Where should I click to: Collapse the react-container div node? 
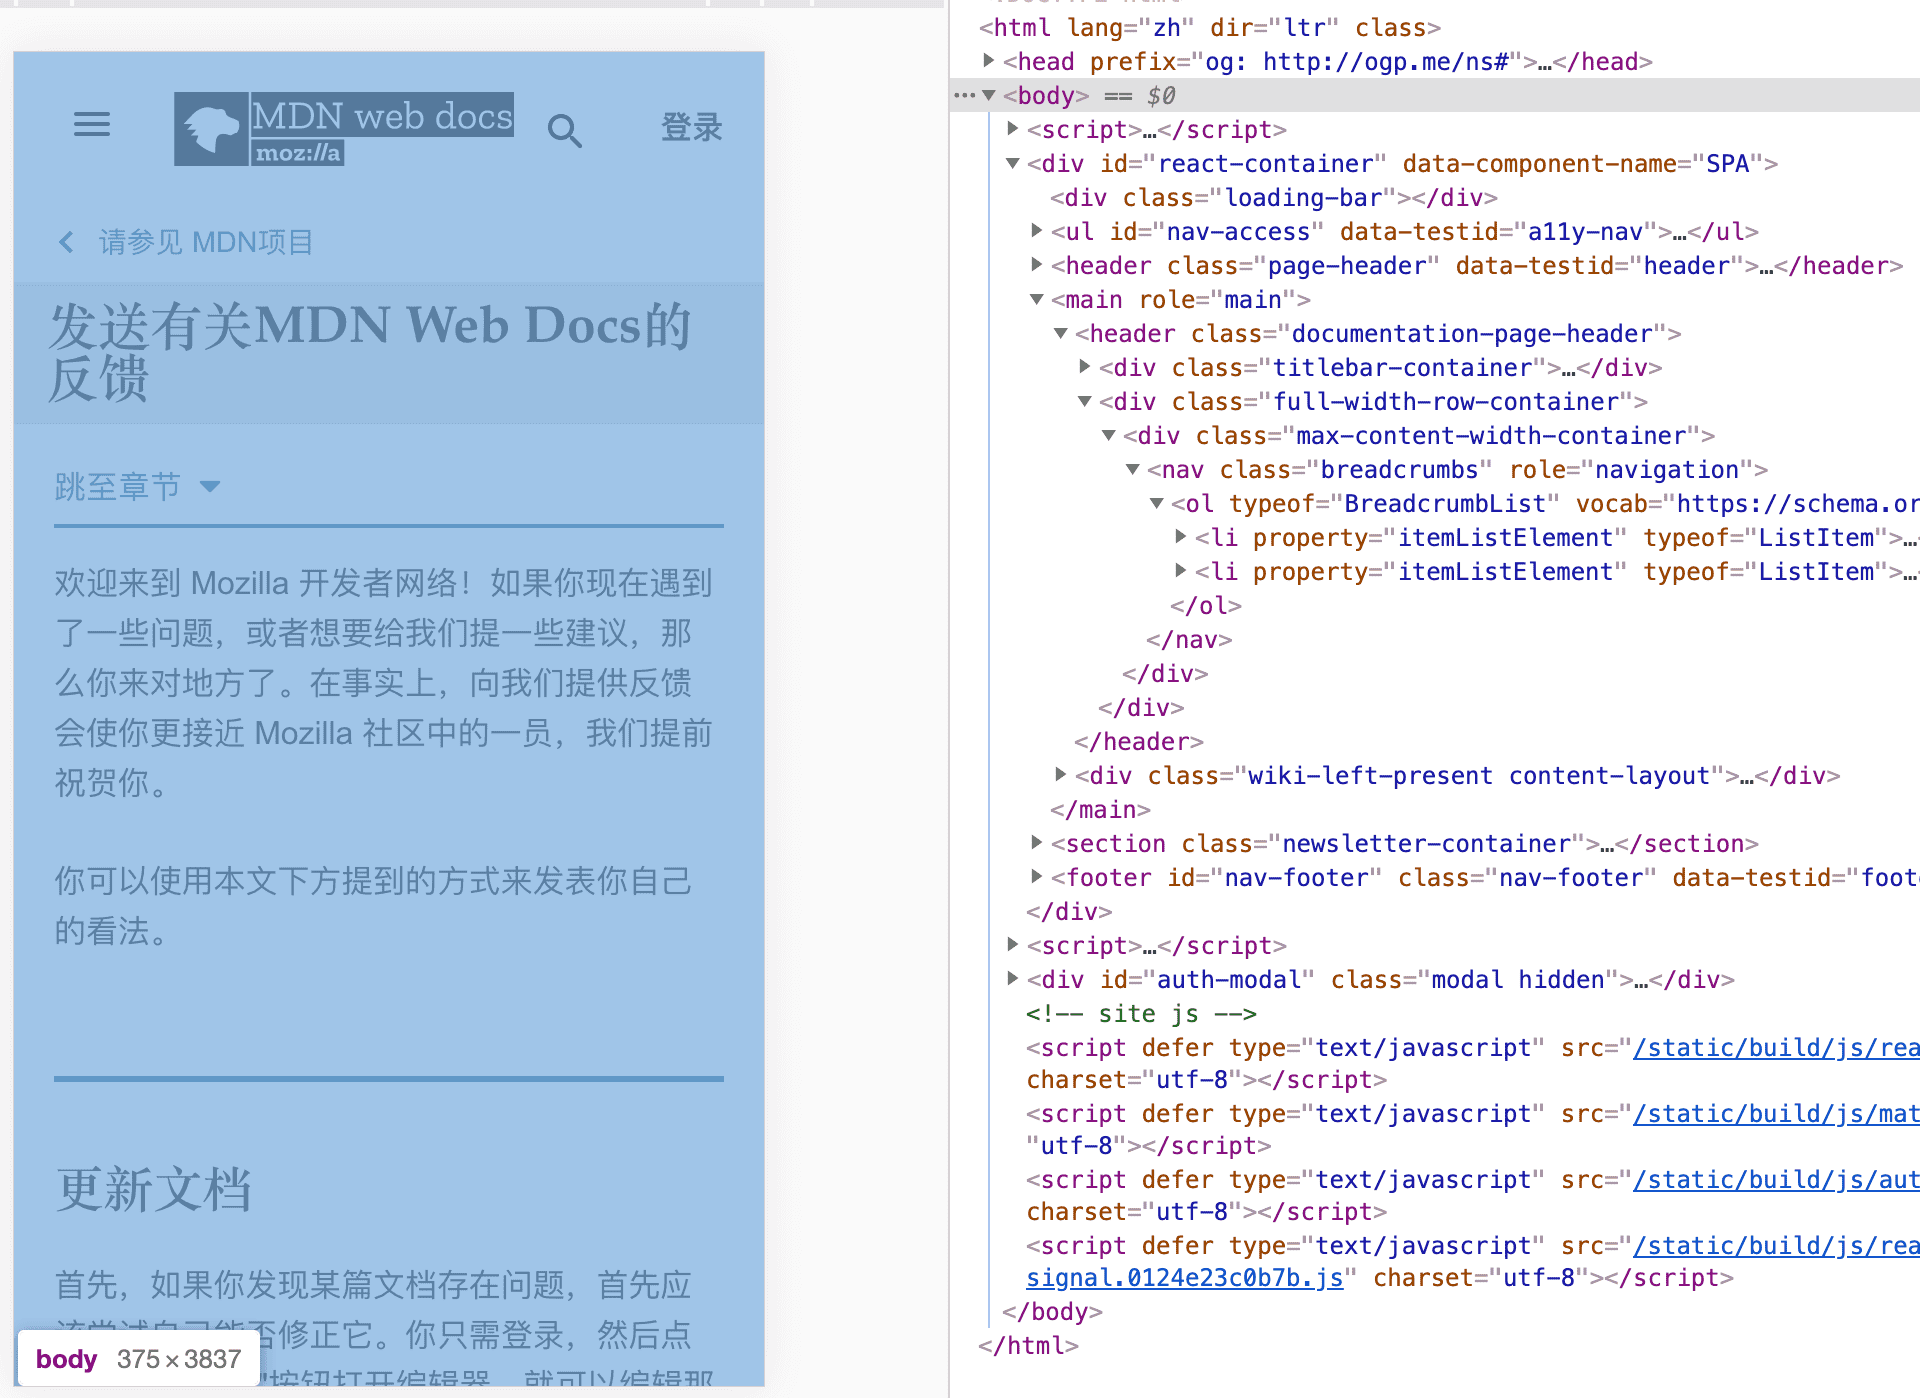(x=1012, y=163)
